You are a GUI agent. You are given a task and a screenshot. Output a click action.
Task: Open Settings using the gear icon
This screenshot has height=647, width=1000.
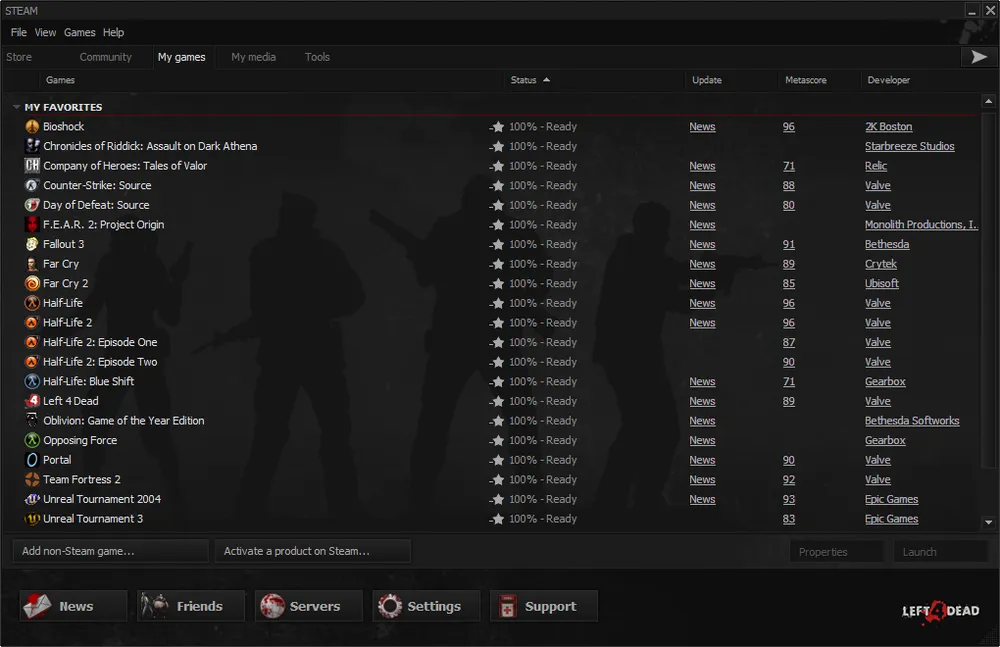pos(390,606)
